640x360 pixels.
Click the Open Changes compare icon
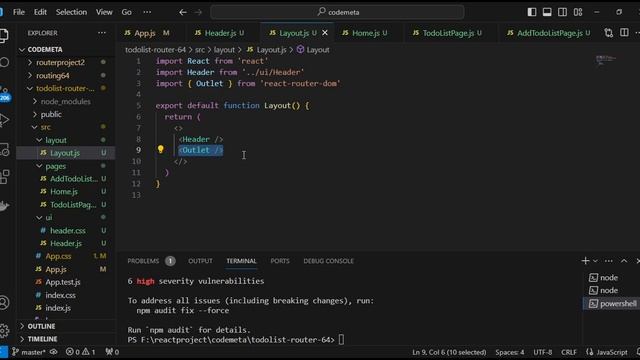tap(609, 33)
